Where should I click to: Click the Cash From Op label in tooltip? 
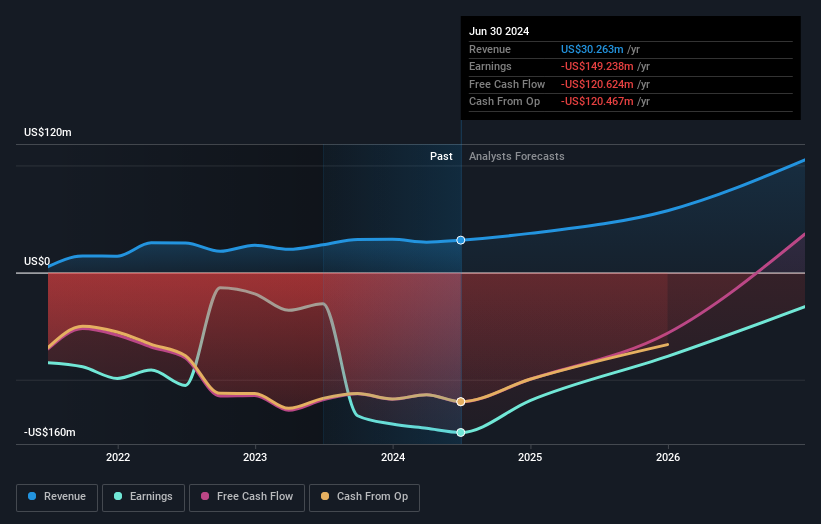[x=504, y=102]
